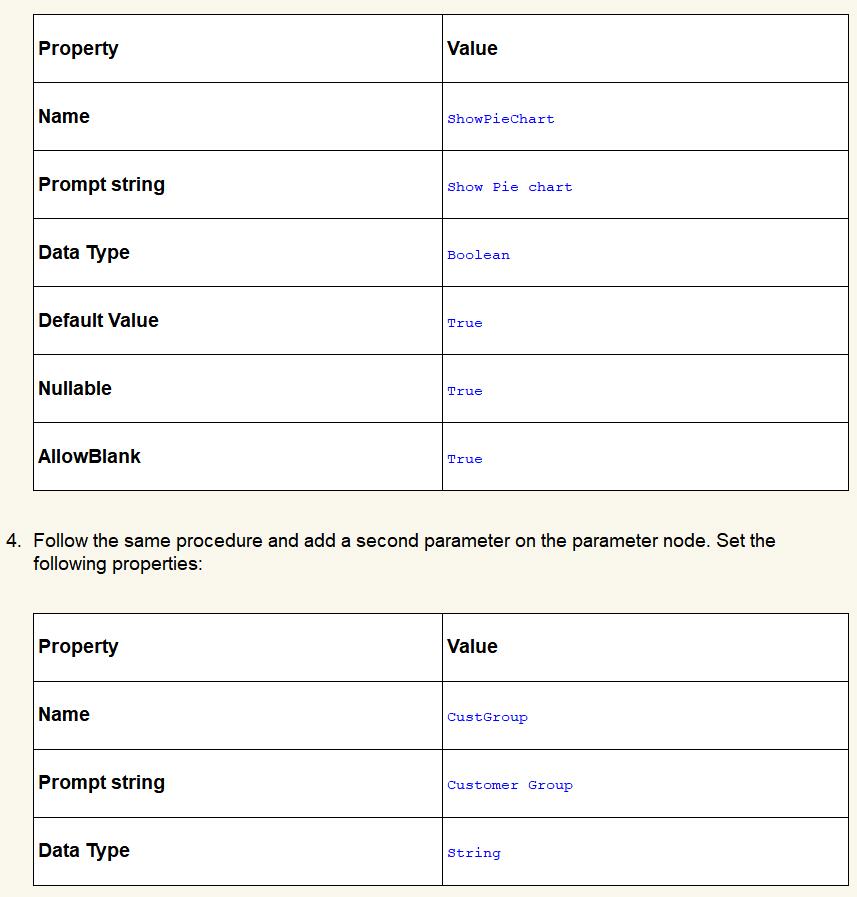
Task: Click the AllowBlank property label
Action: (x=89, y=457)
